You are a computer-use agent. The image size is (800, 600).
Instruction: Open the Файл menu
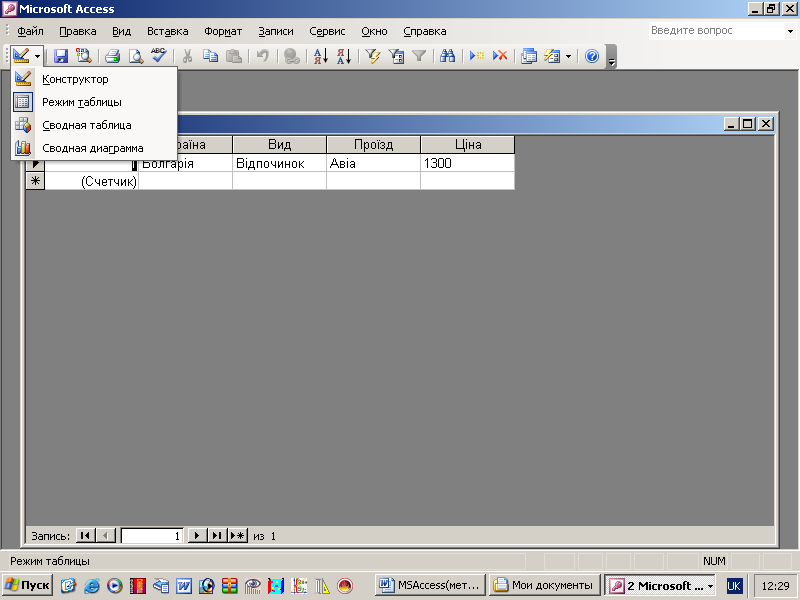pos(30,31)
